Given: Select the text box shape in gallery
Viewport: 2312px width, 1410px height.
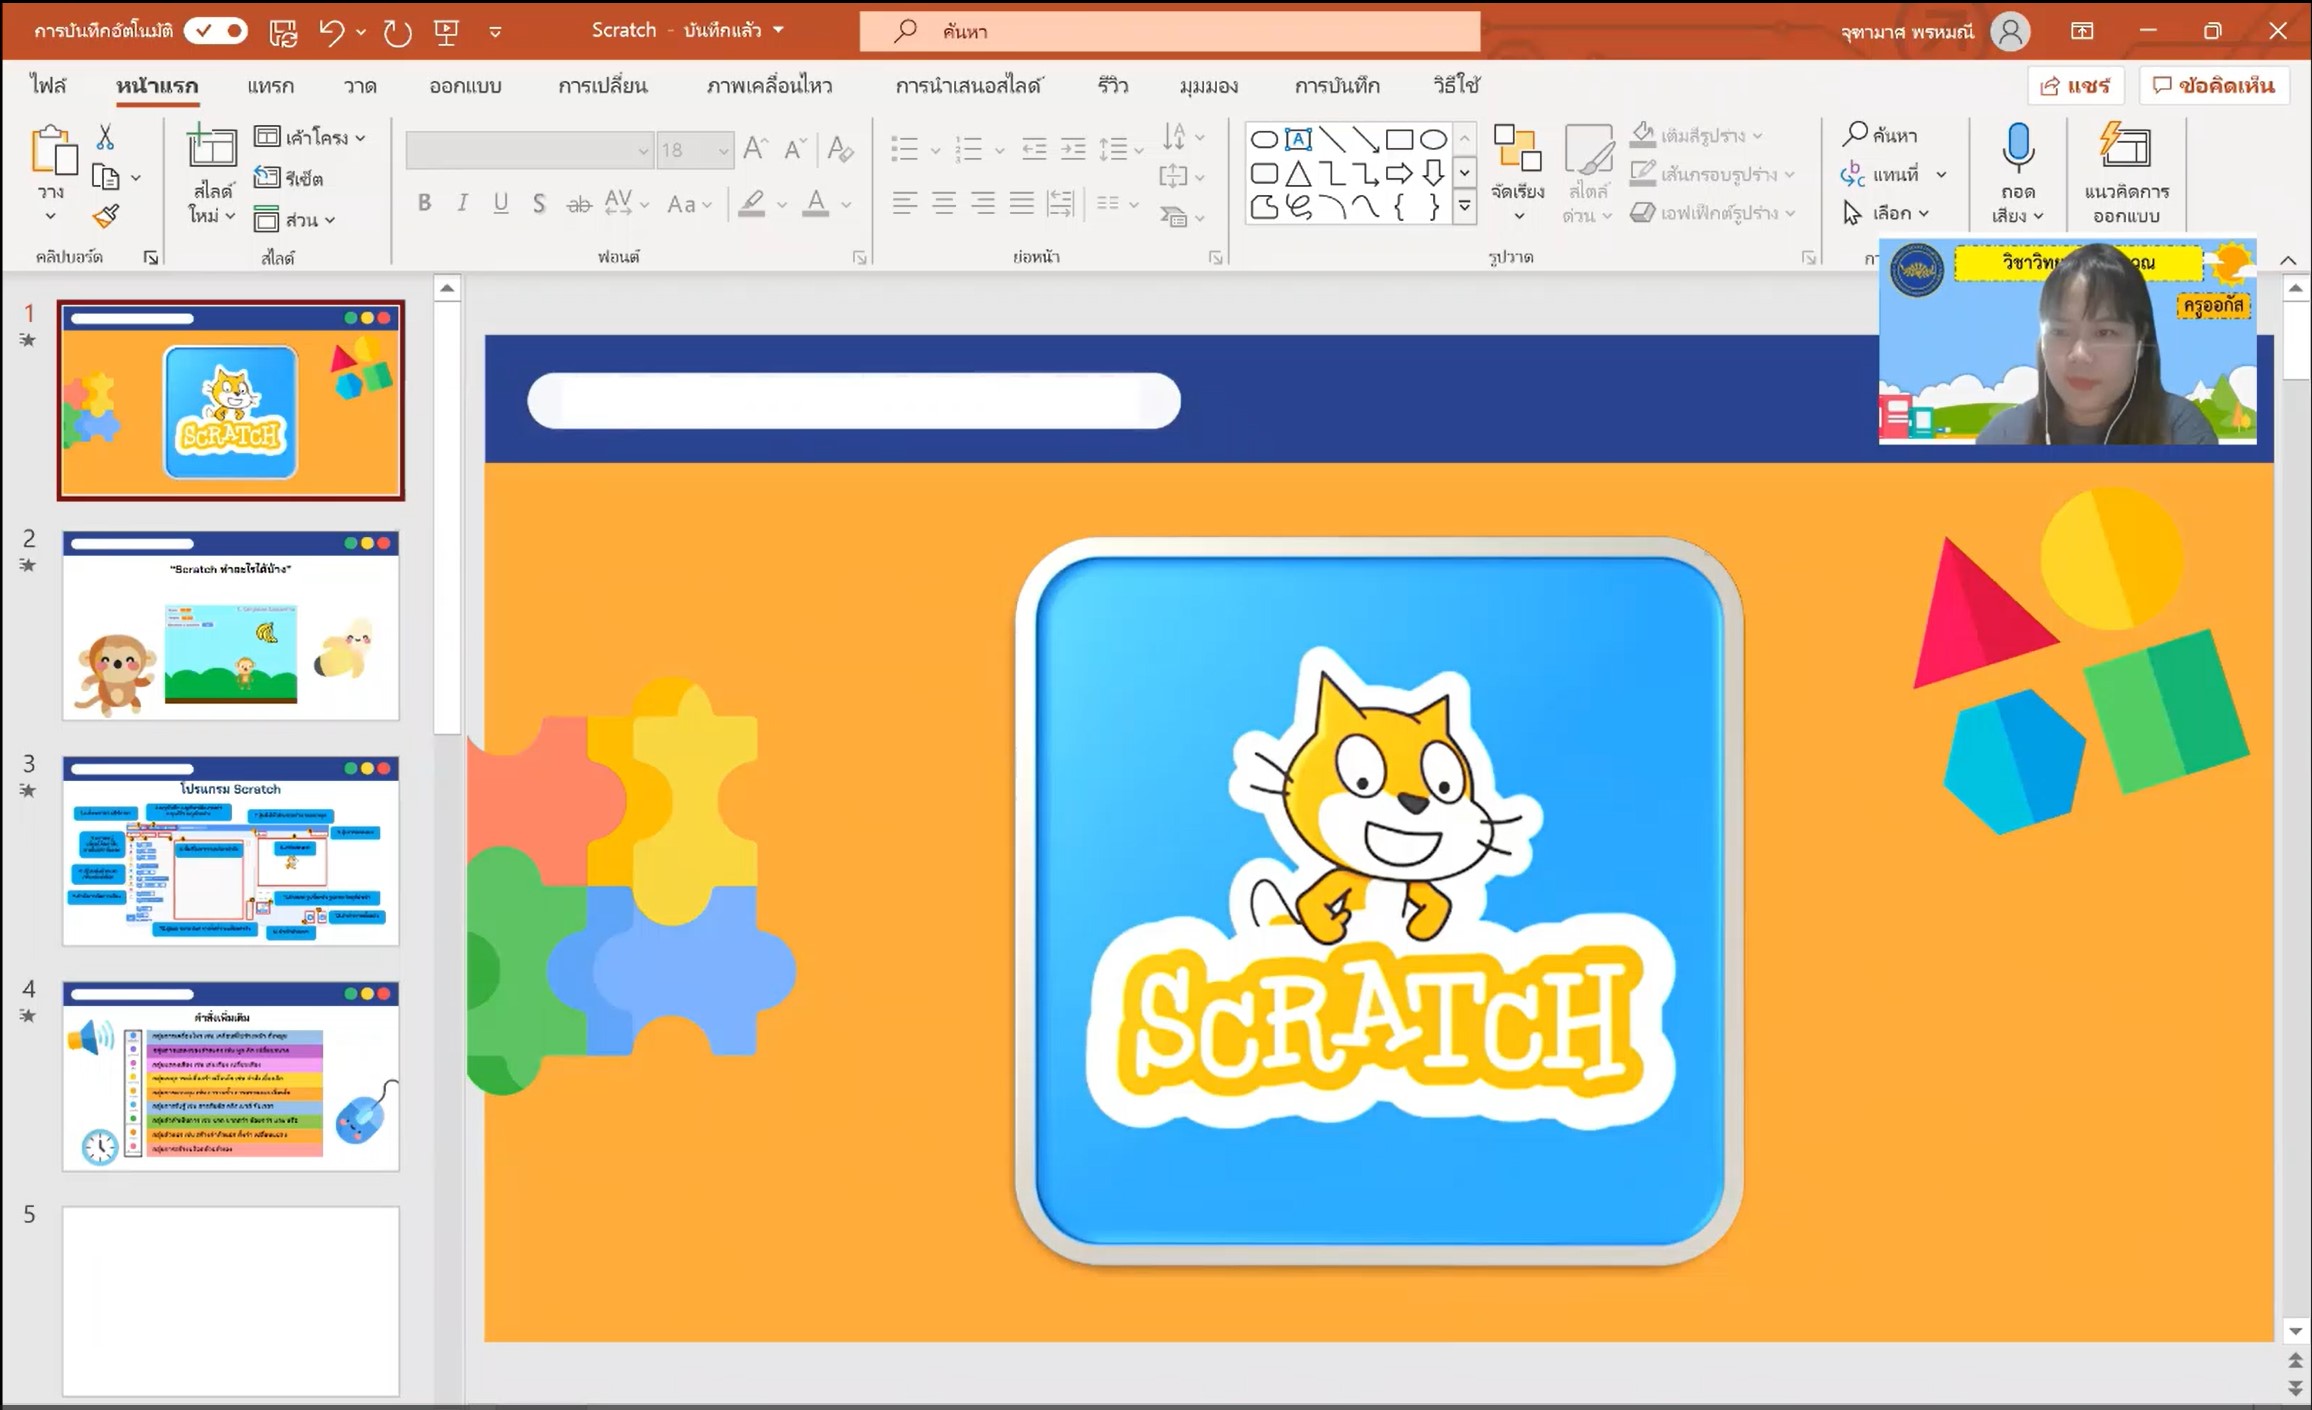Looking at the screenshot, I should 1298,139.
